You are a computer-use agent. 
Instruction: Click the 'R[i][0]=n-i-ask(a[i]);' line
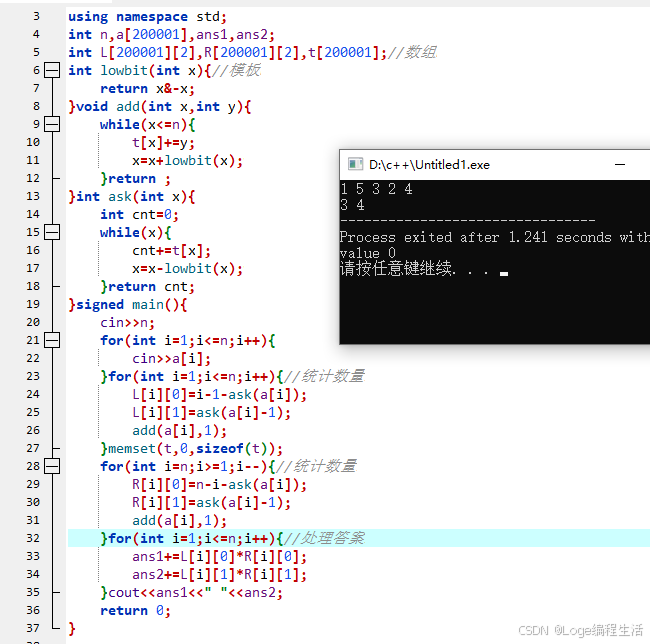tap(219, 484)
